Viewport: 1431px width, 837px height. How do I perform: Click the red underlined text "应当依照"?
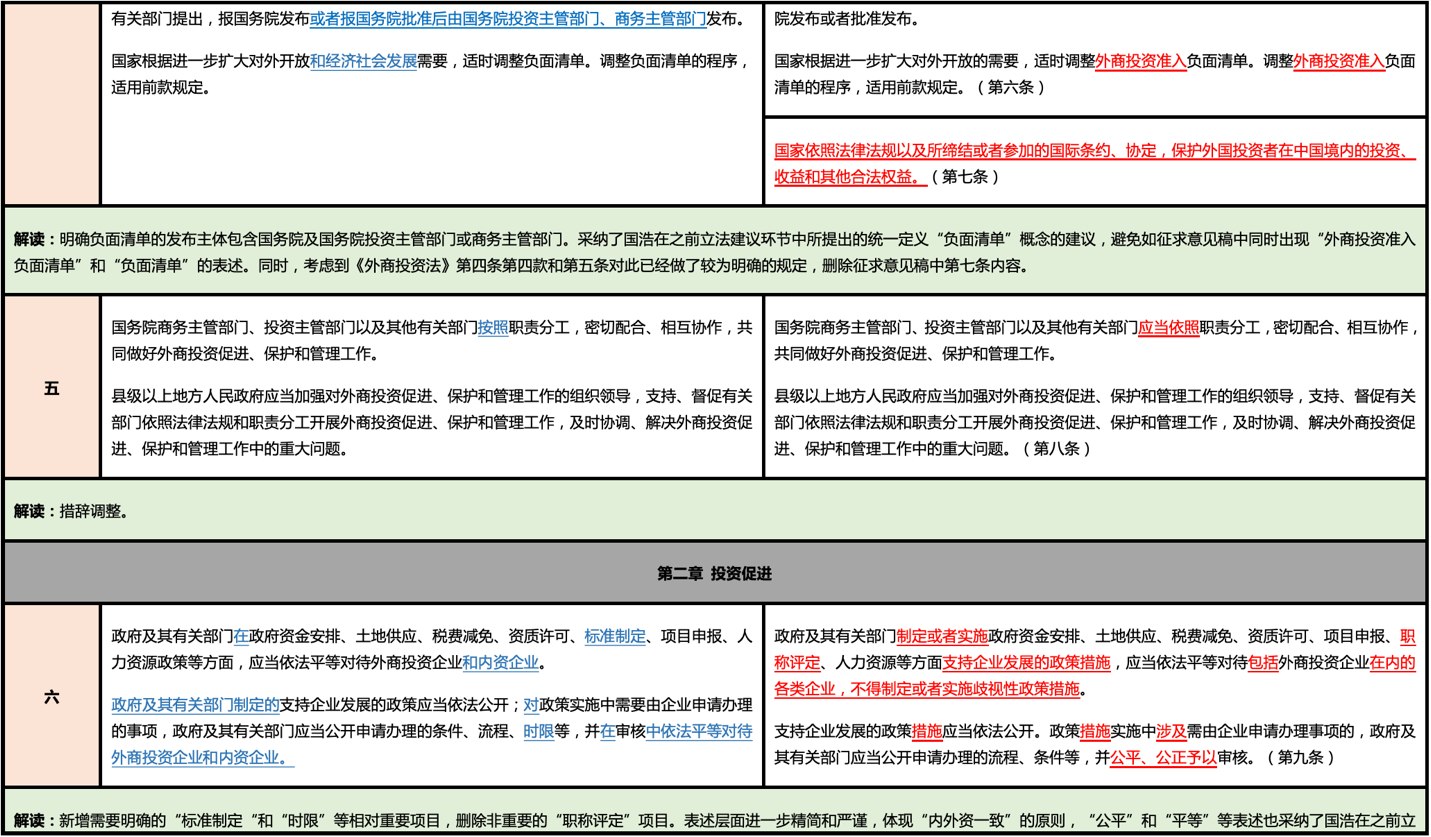tap(1168, 327)
